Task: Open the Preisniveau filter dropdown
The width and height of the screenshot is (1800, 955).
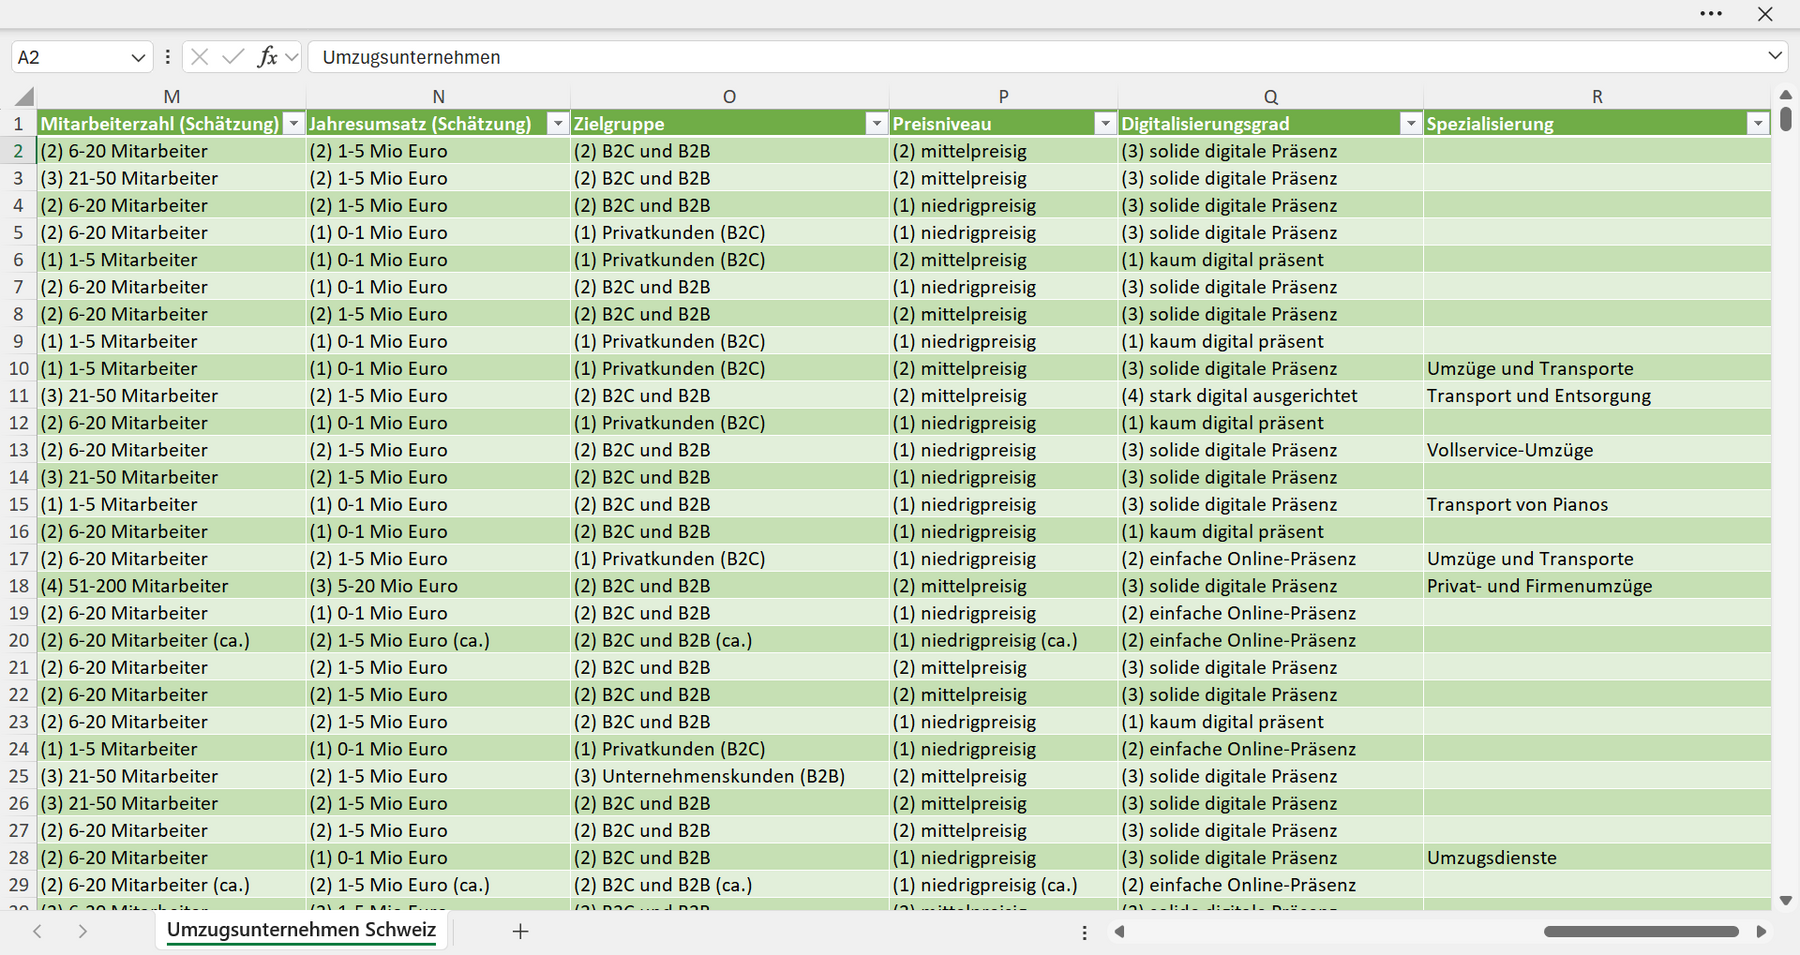Action: (x=1105, y=123)
